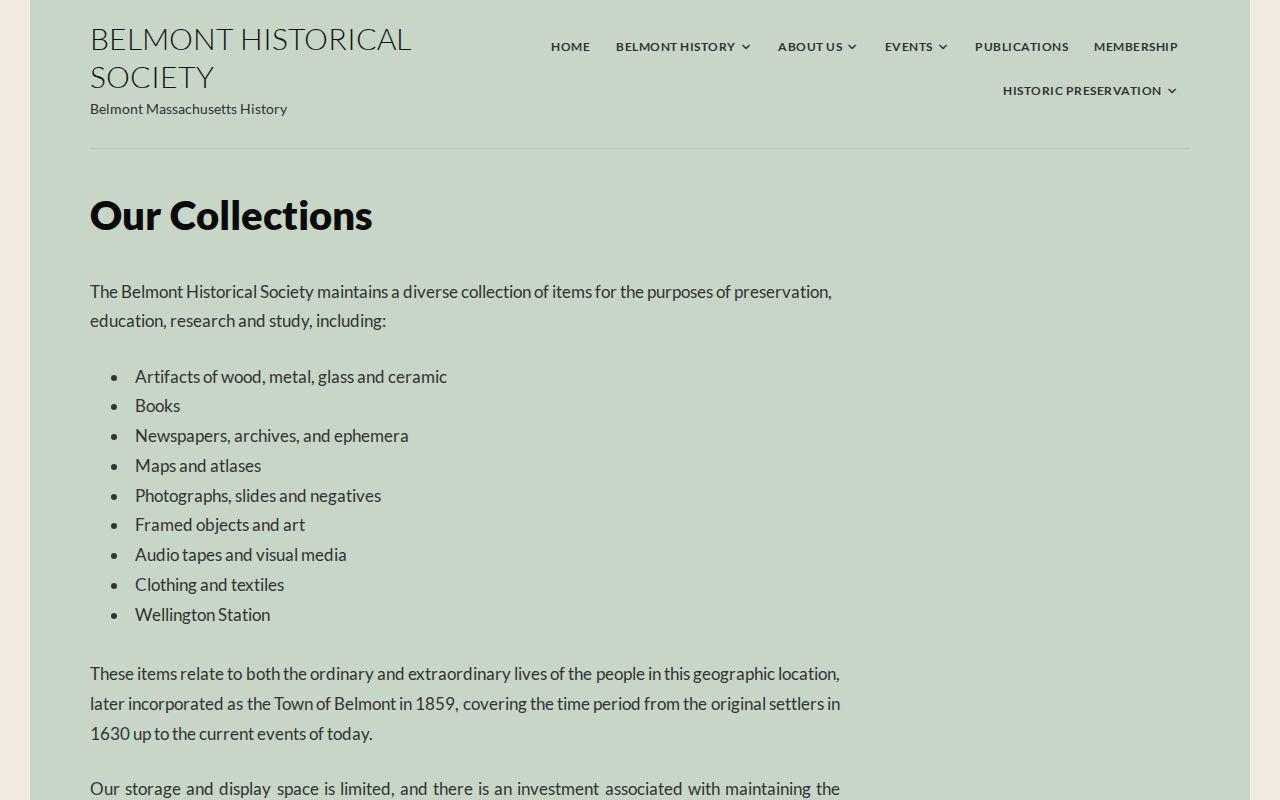Open the Events menu item
The image size is (1280, 800).
[908, 47]
